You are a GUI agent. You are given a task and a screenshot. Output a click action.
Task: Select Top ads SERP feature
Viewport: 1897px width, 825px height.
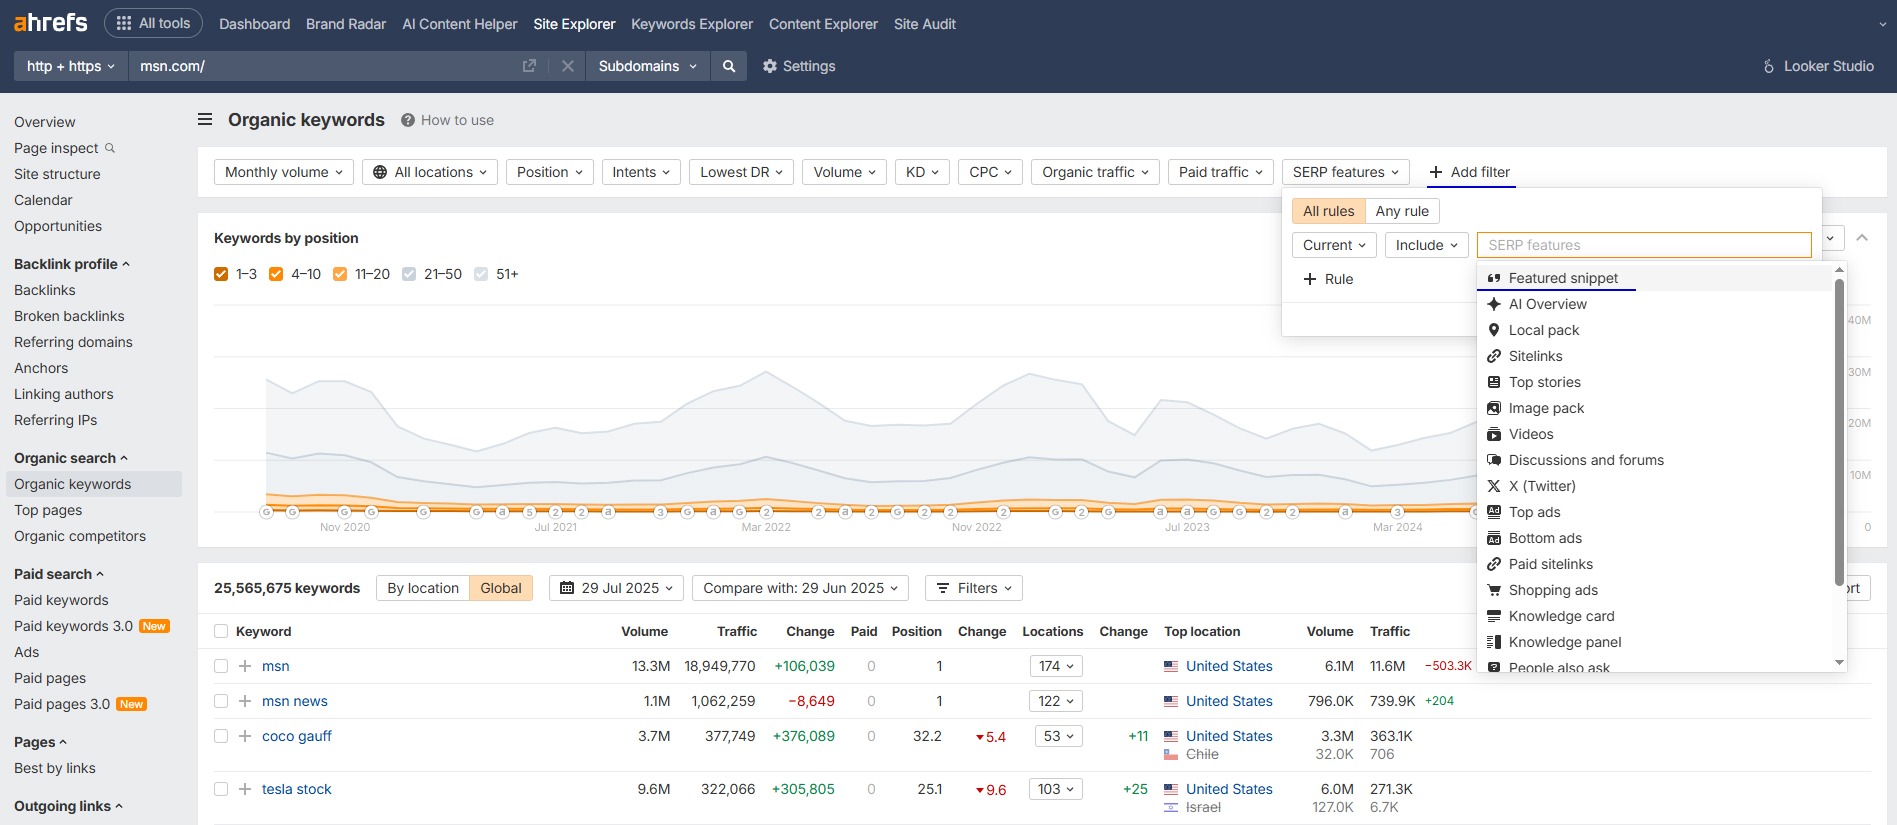1656,512
